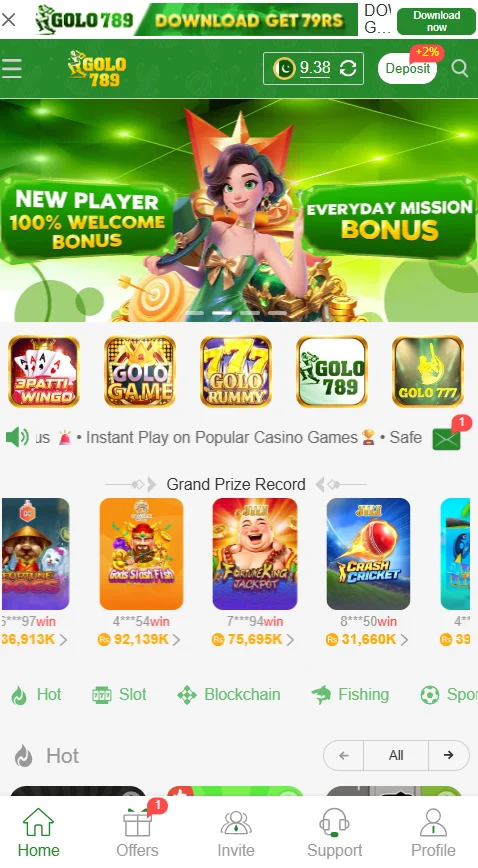This screenshot has height=868, width=478.
Task: Open the Golo Rummy 777 icon
Action: coord(236,371)
